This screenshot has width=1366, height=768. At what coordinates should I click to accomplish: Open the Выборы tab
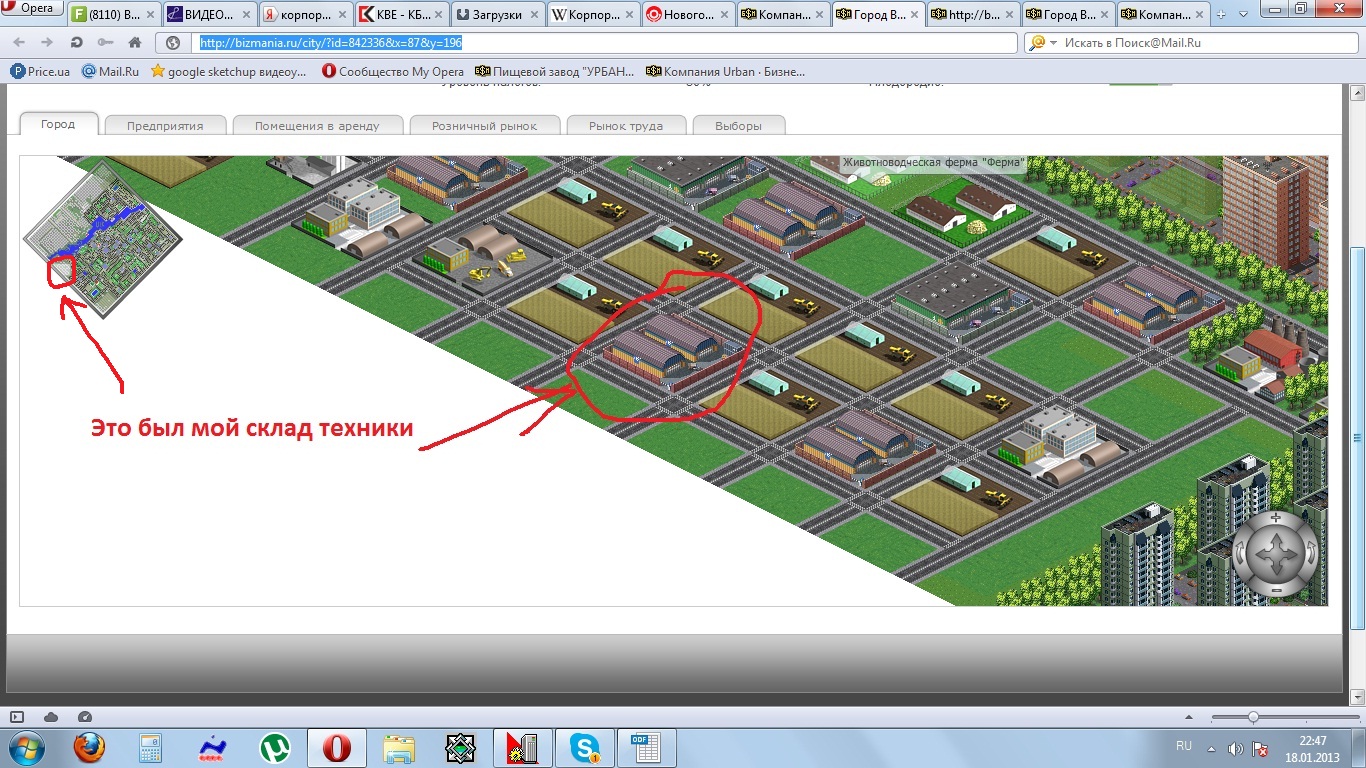pyautogui.click(x=738, y=126)
